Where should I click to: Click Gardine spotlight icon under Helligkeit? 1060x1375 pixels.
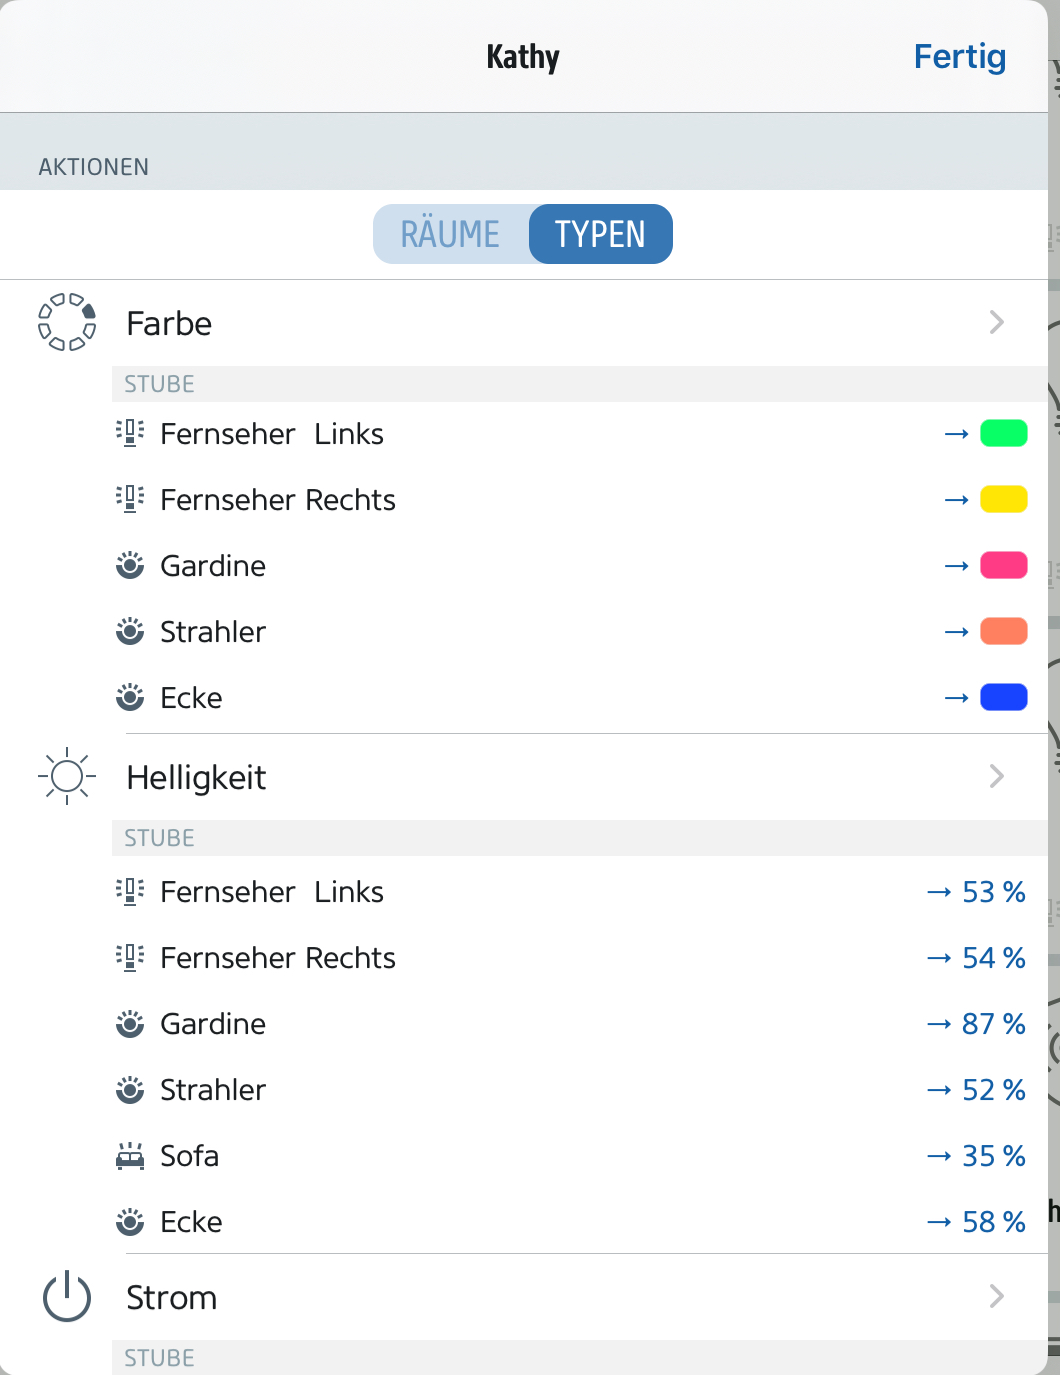130,1024
